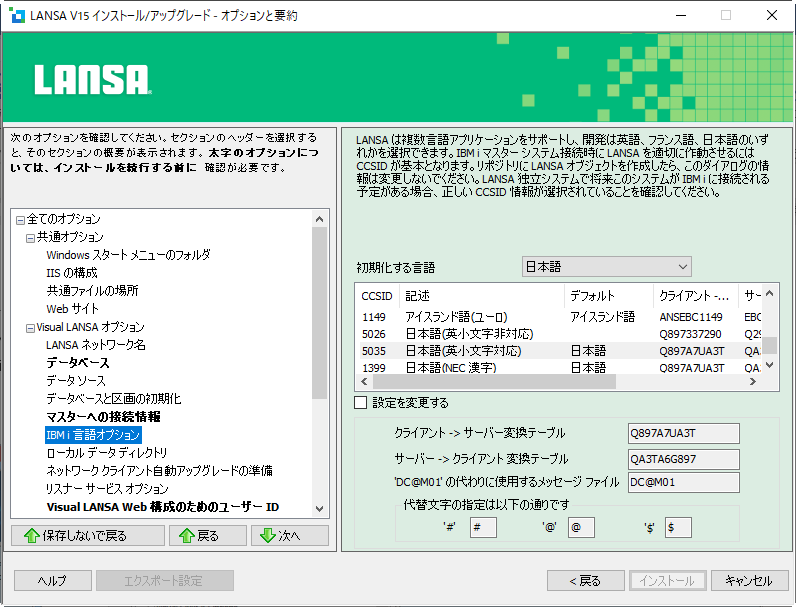Select IIS の構成 in the tree
796x607 pixels.
point(72,273)
